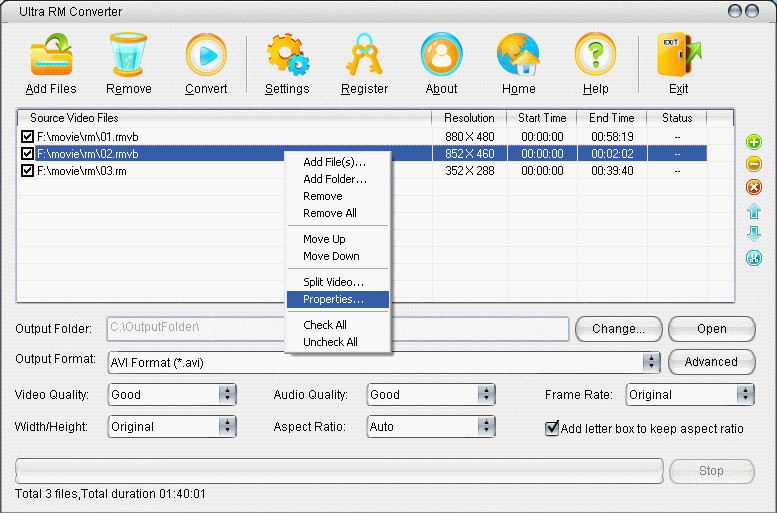
Task: Click the Stop button
Action: (x=712, y=471)
